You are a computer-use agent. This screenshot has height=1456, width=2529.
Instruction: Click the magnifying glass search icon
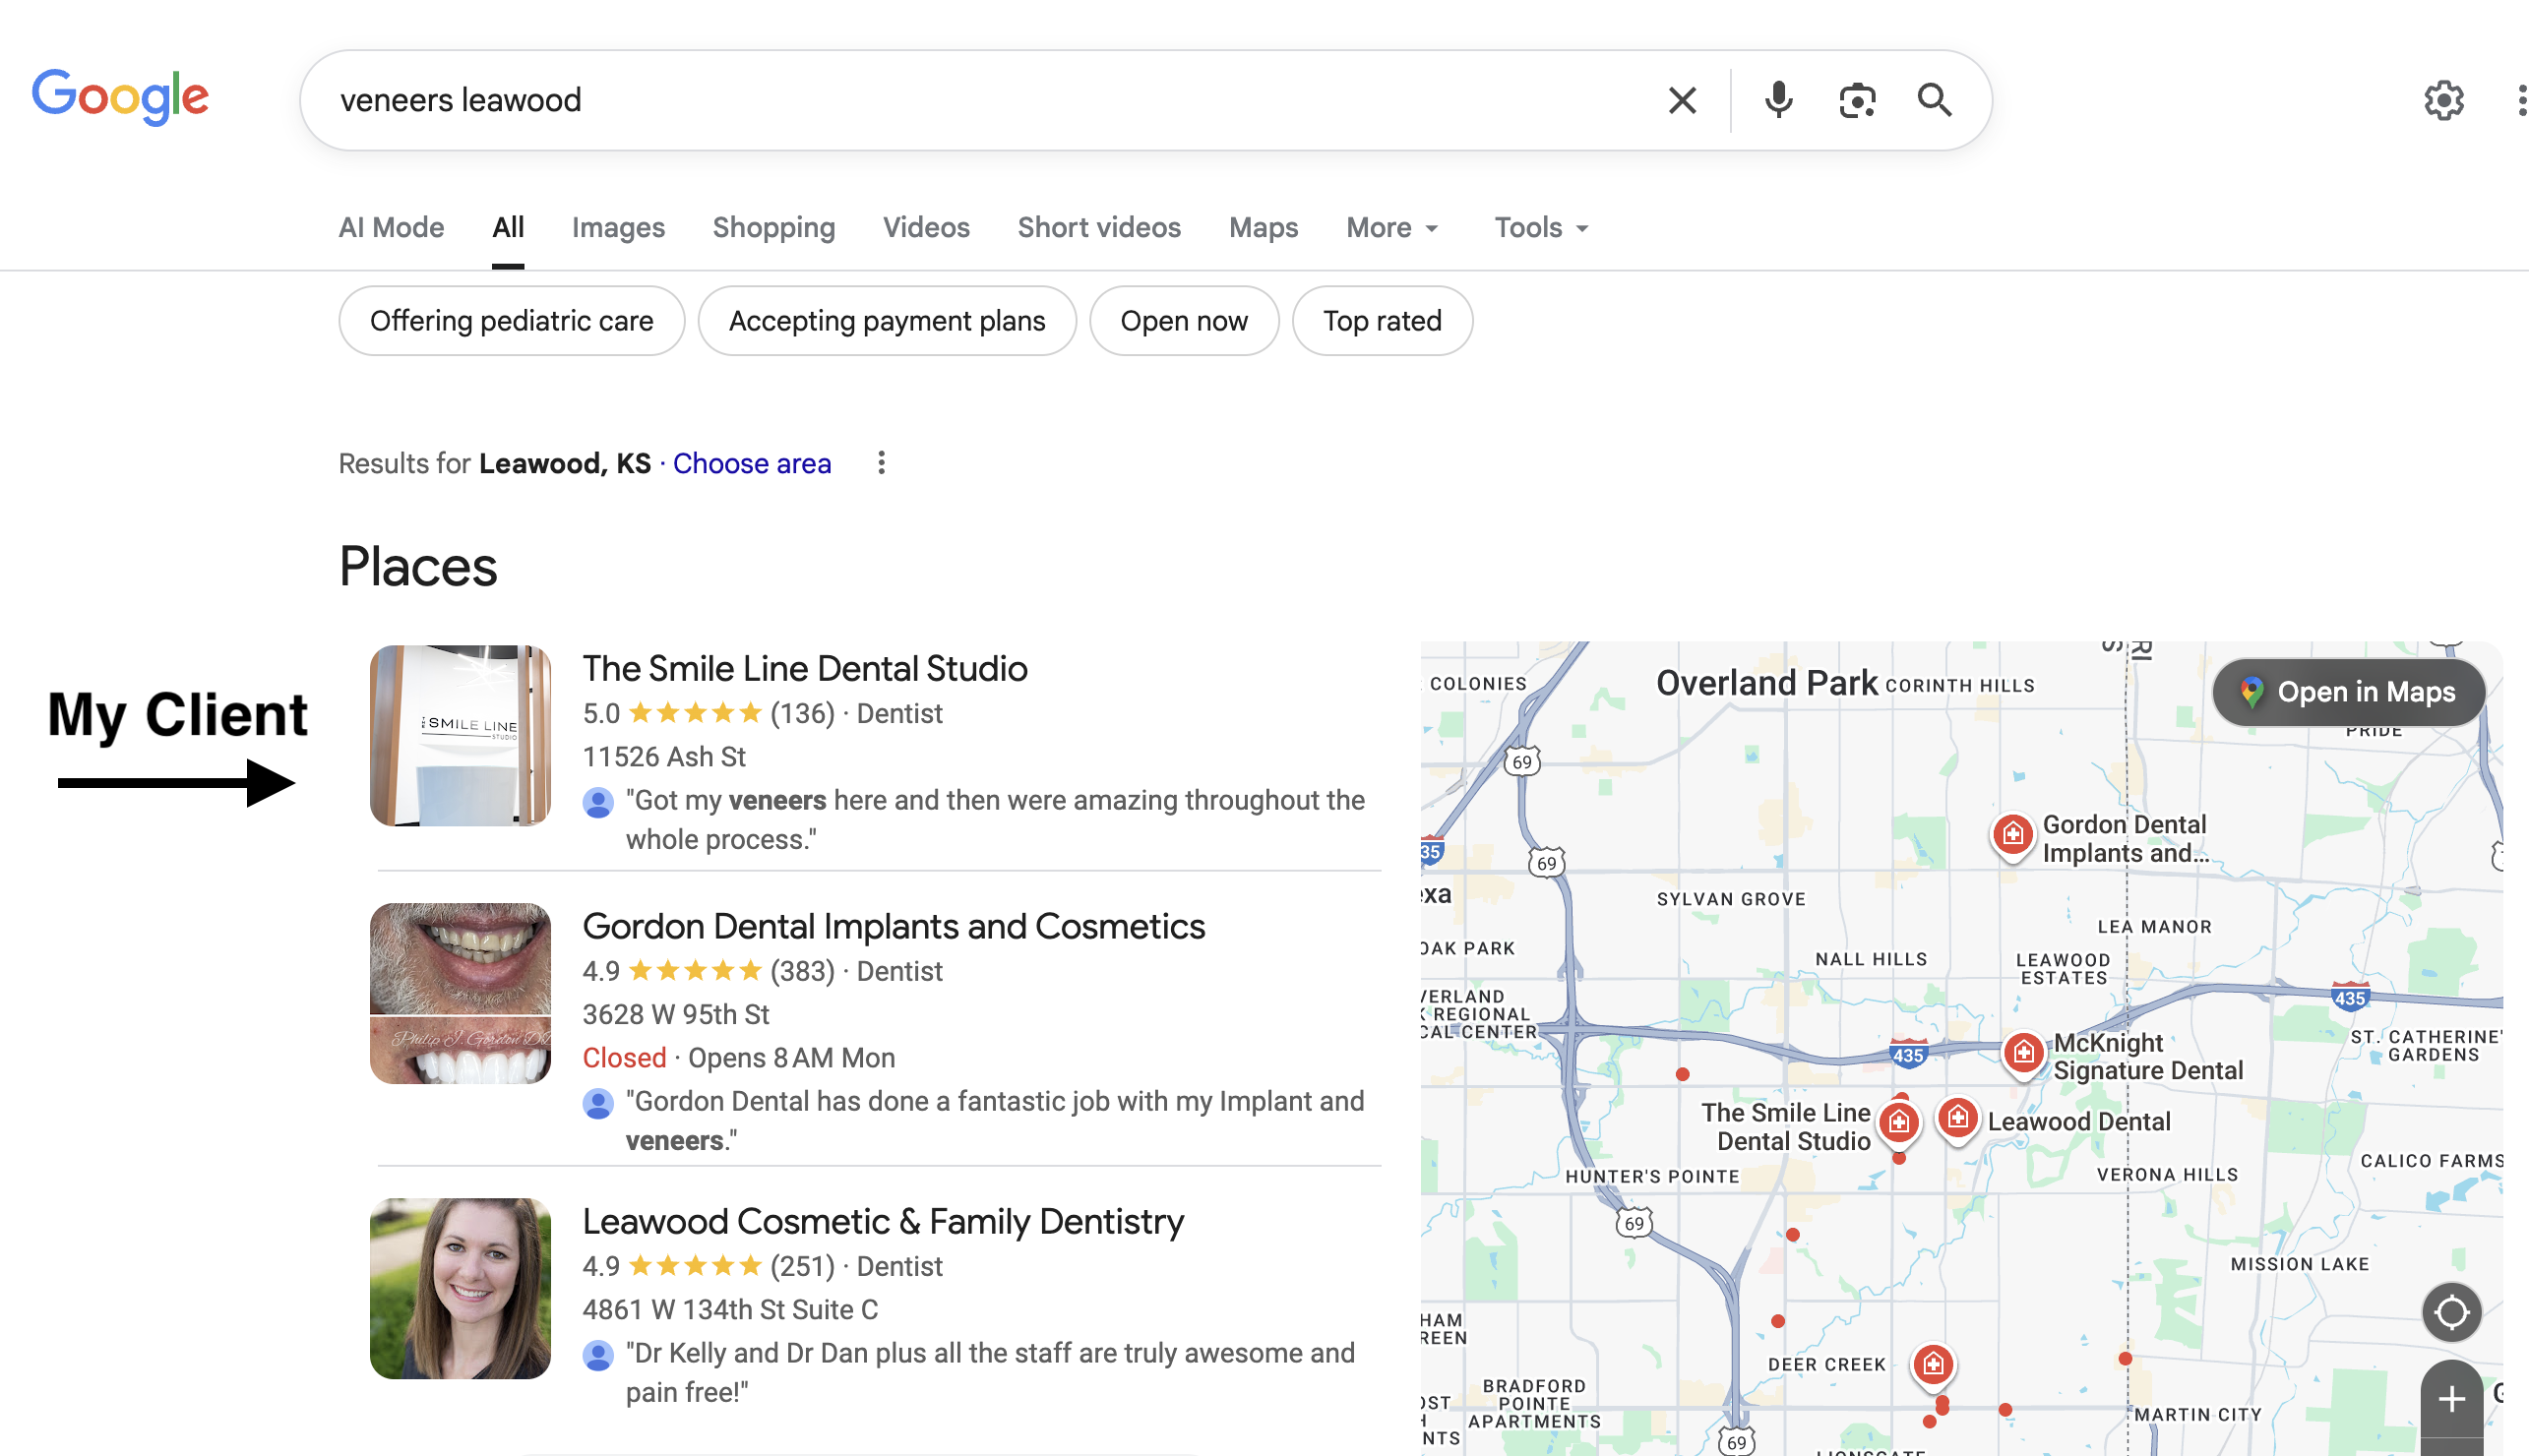pyautogui.click(x=1934, y=100)
